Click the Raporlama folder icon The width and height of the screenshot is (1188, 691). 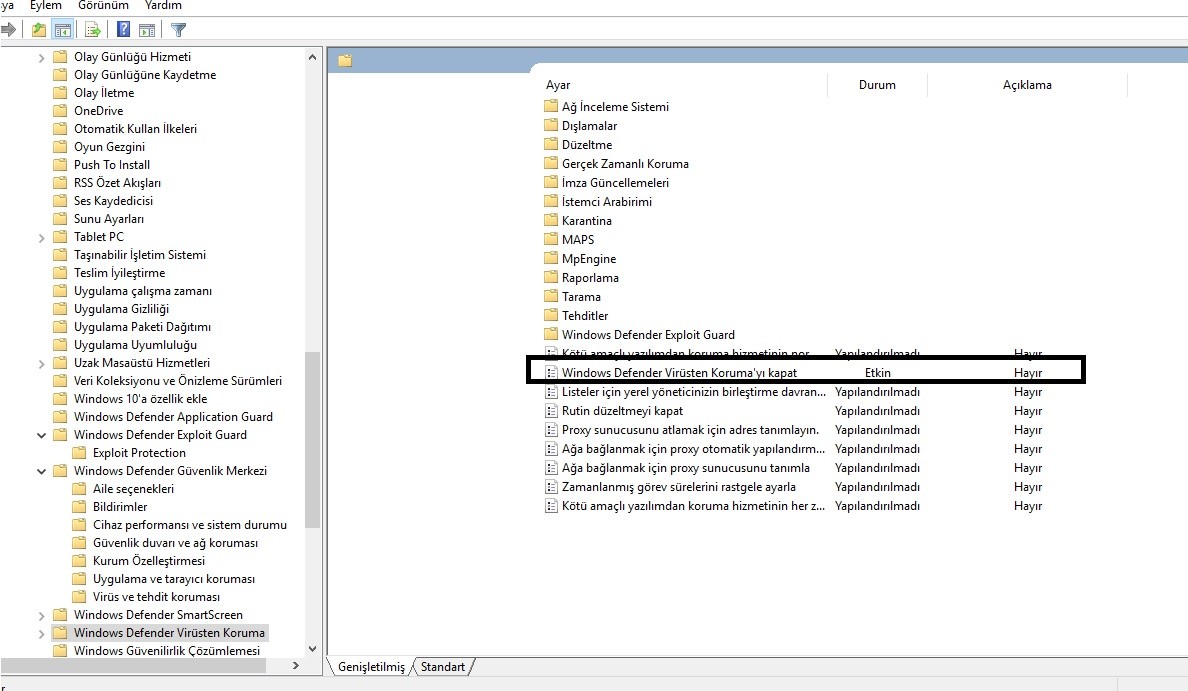[x=551, y=277]
